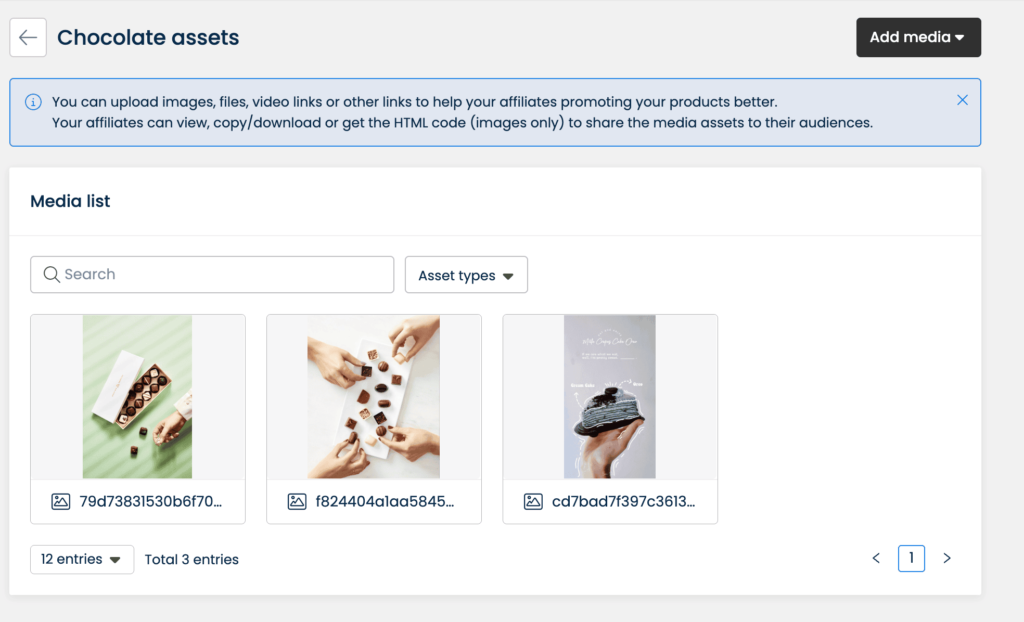Image resolution: width=1024 pixels, height=622 pixels.
Task: Focus the media Search field
Action: (x=220, y=275)
